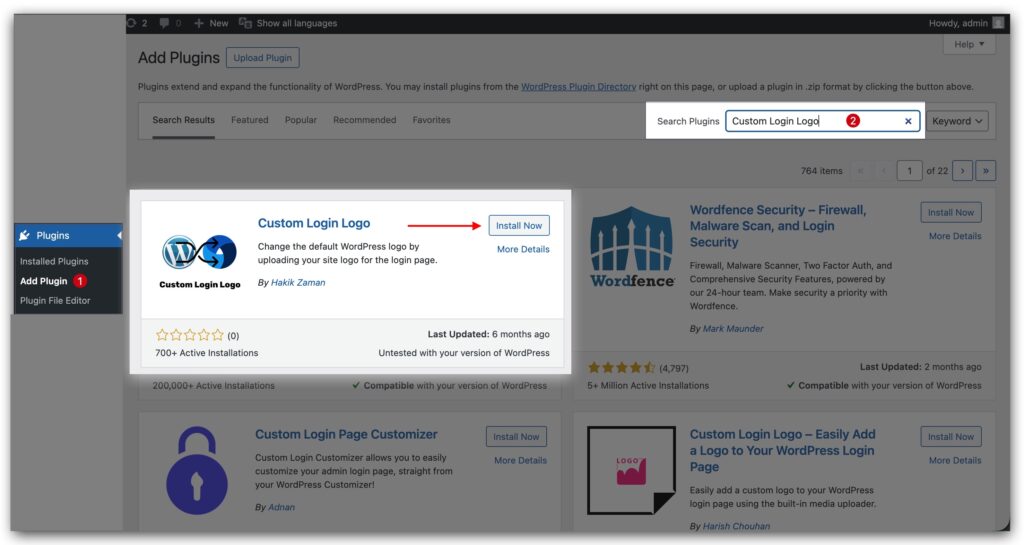Switch to the Featured tab
This screenshot has height=545, width=1024.
pyautogui.click(x=249, y=120)
